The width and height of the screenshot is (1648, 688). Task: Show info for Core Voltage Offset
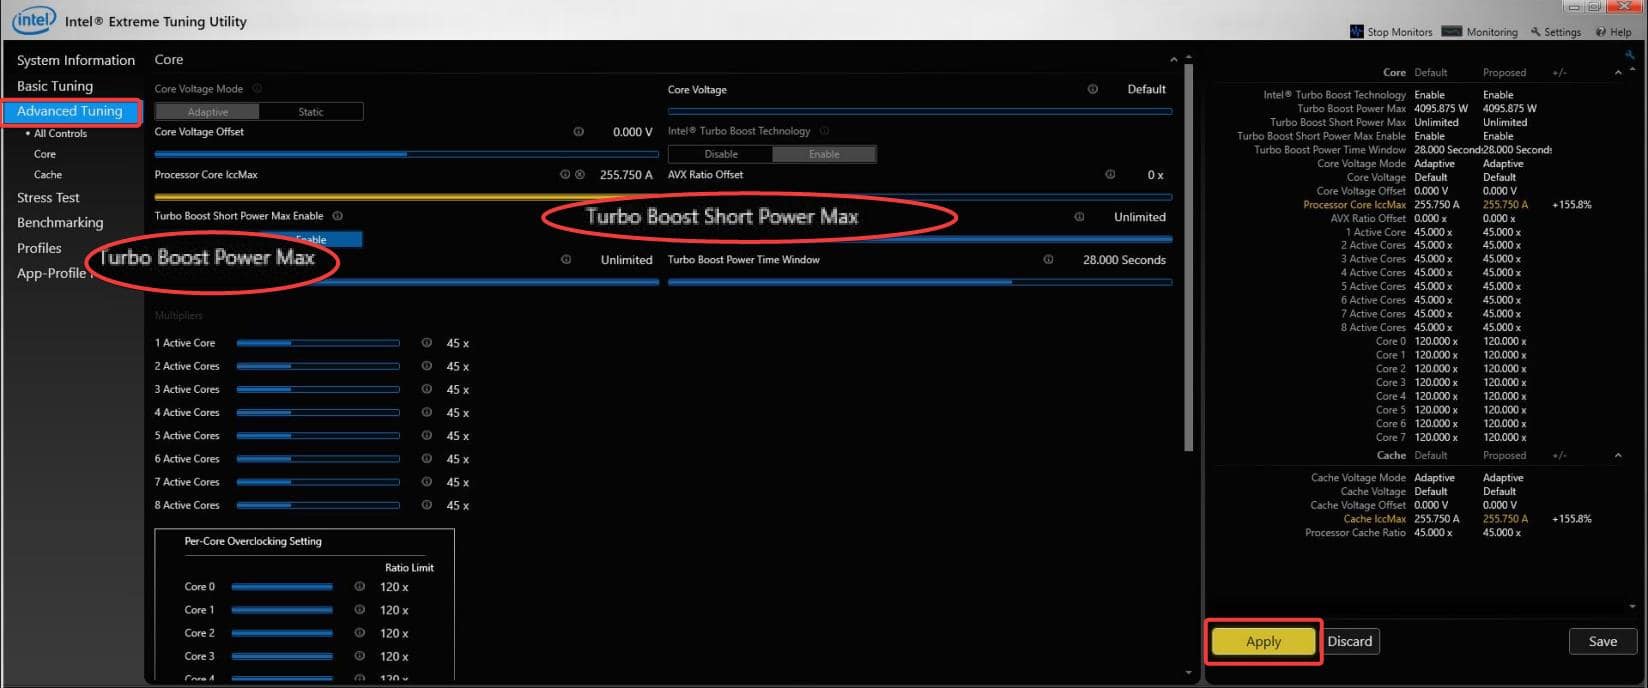[x=578, y=132]
